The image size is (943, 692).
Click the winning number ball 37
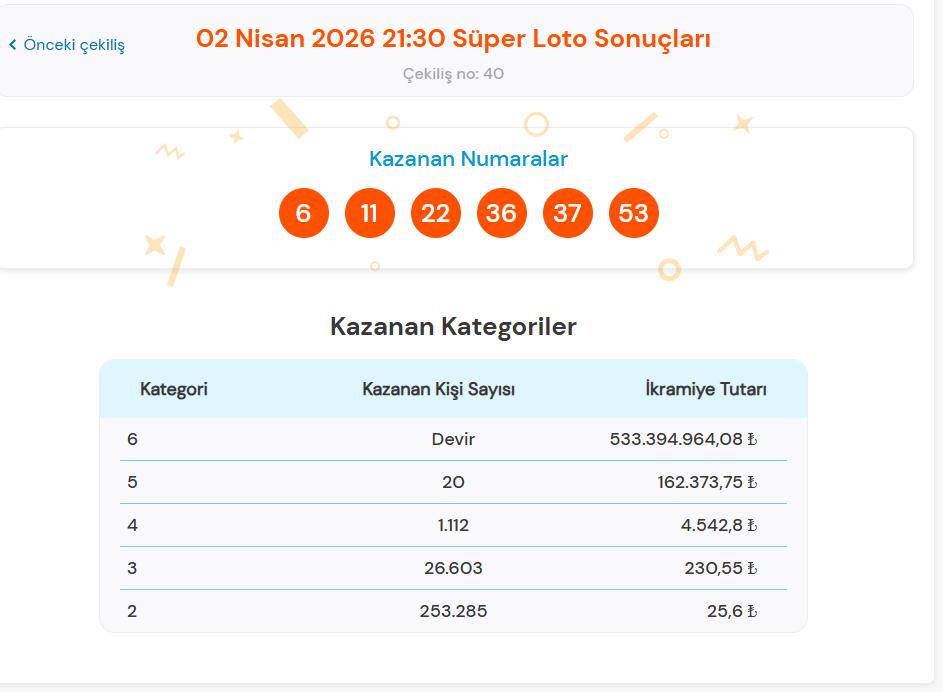point(568,212)
